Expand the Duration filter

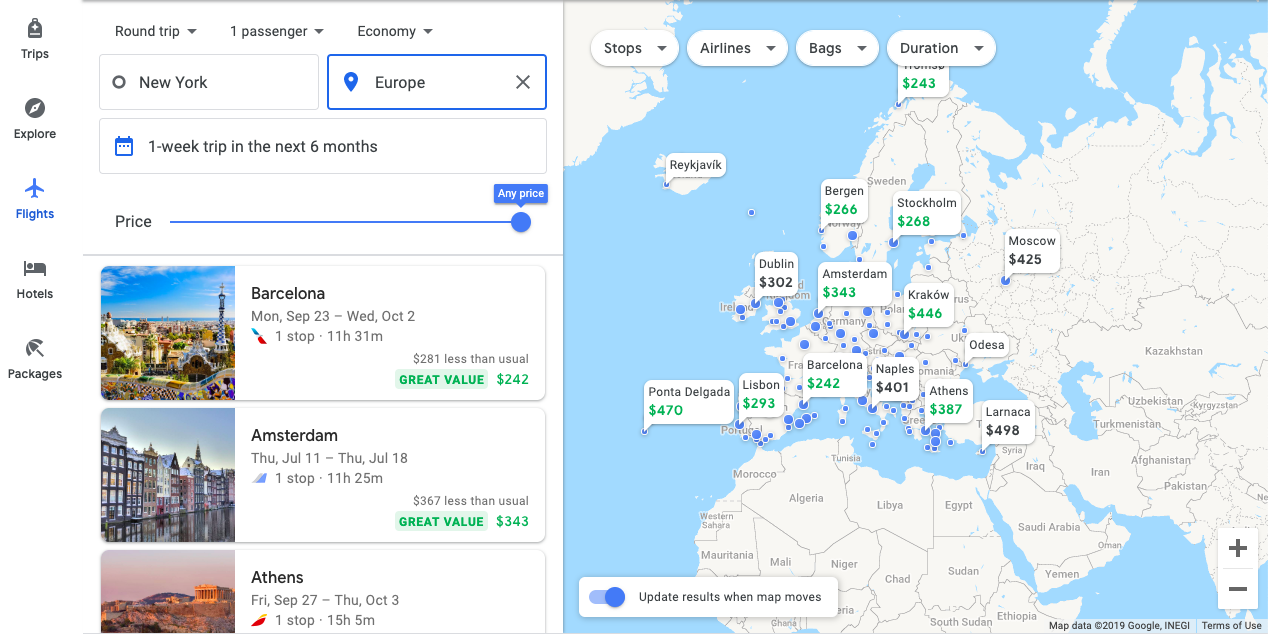tap(941, 48)
